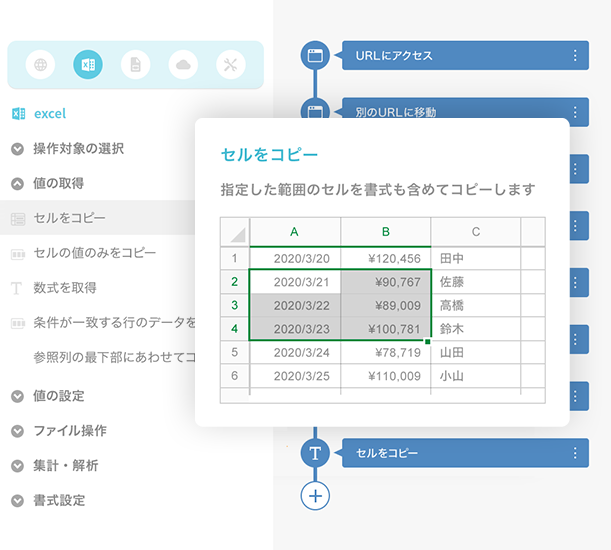Select the file document category icon
611x550 pixels.
[x=136, y=64]
